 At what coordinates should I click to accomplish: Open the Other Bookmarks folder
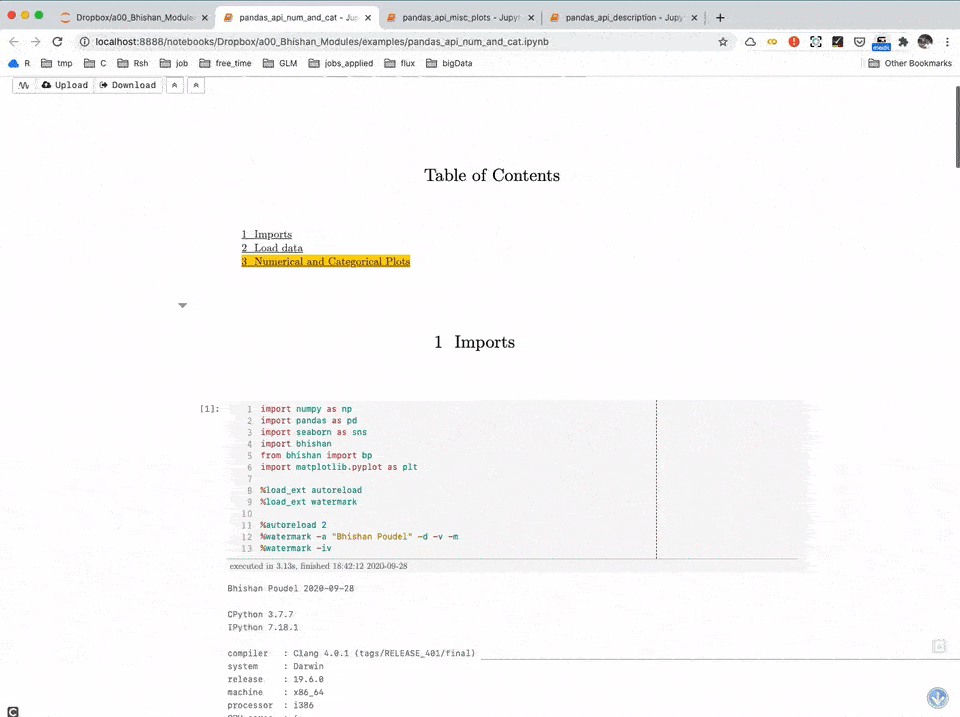910,63
